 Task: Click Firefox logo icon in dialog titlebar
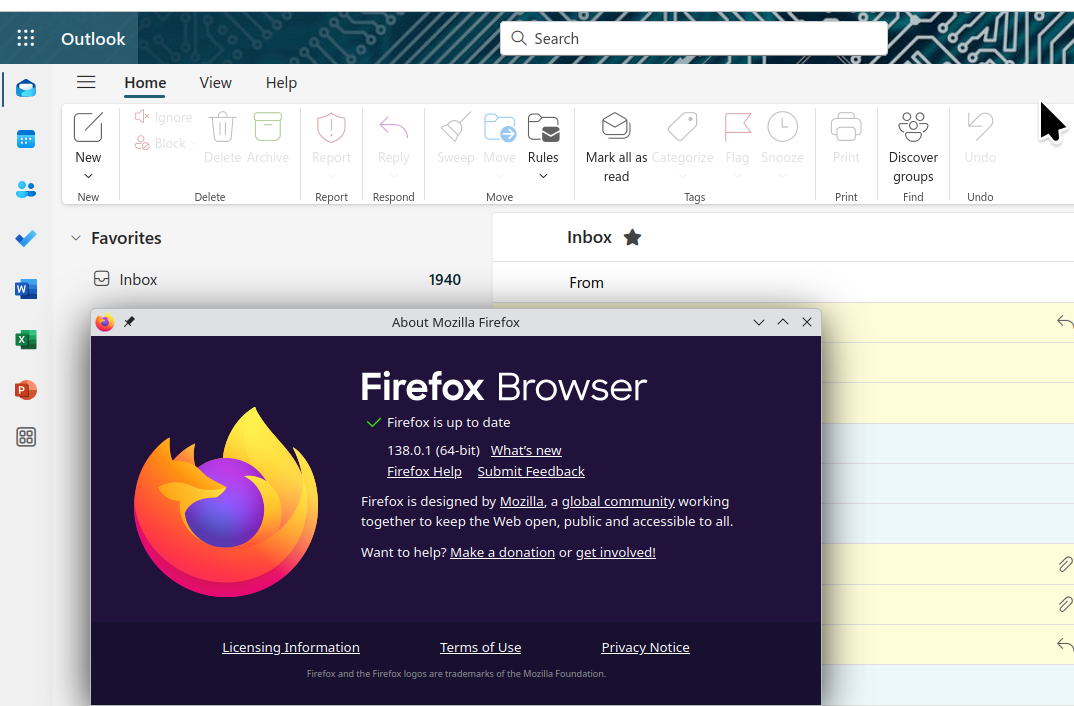(x=105, y=322)
